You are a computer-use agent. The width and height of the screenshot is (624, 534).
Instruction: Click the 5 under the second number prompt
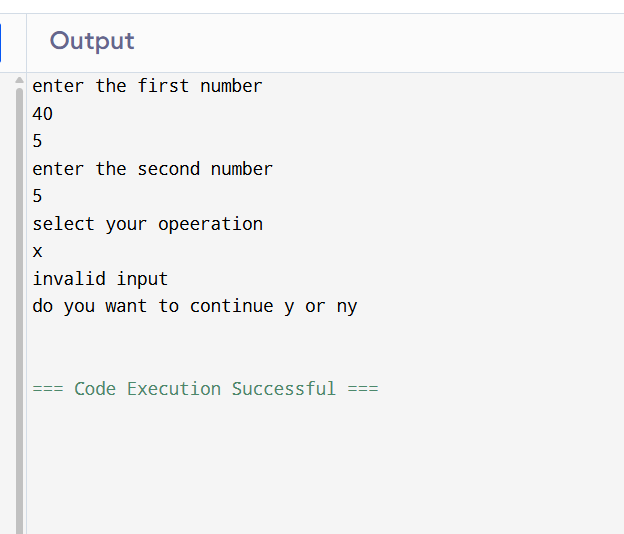pos(37,196)
